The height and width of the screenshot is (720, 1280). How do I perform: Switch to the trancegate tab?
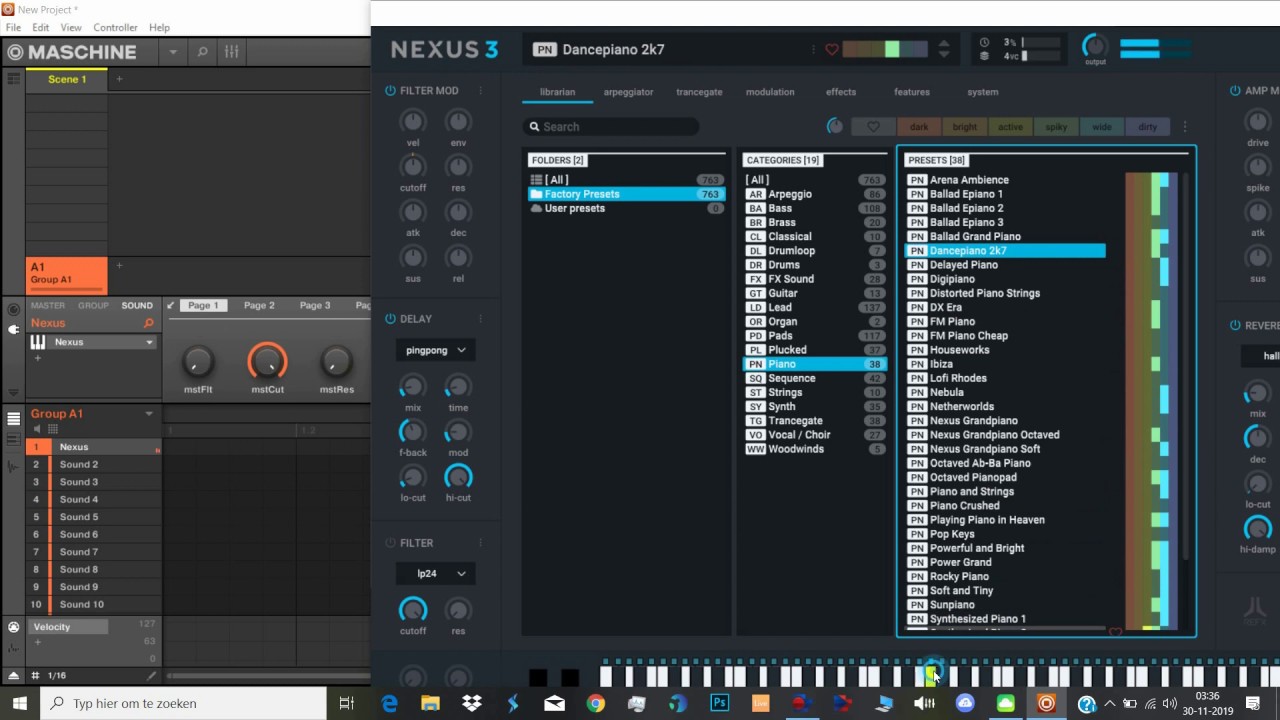(x=699, y=92)
